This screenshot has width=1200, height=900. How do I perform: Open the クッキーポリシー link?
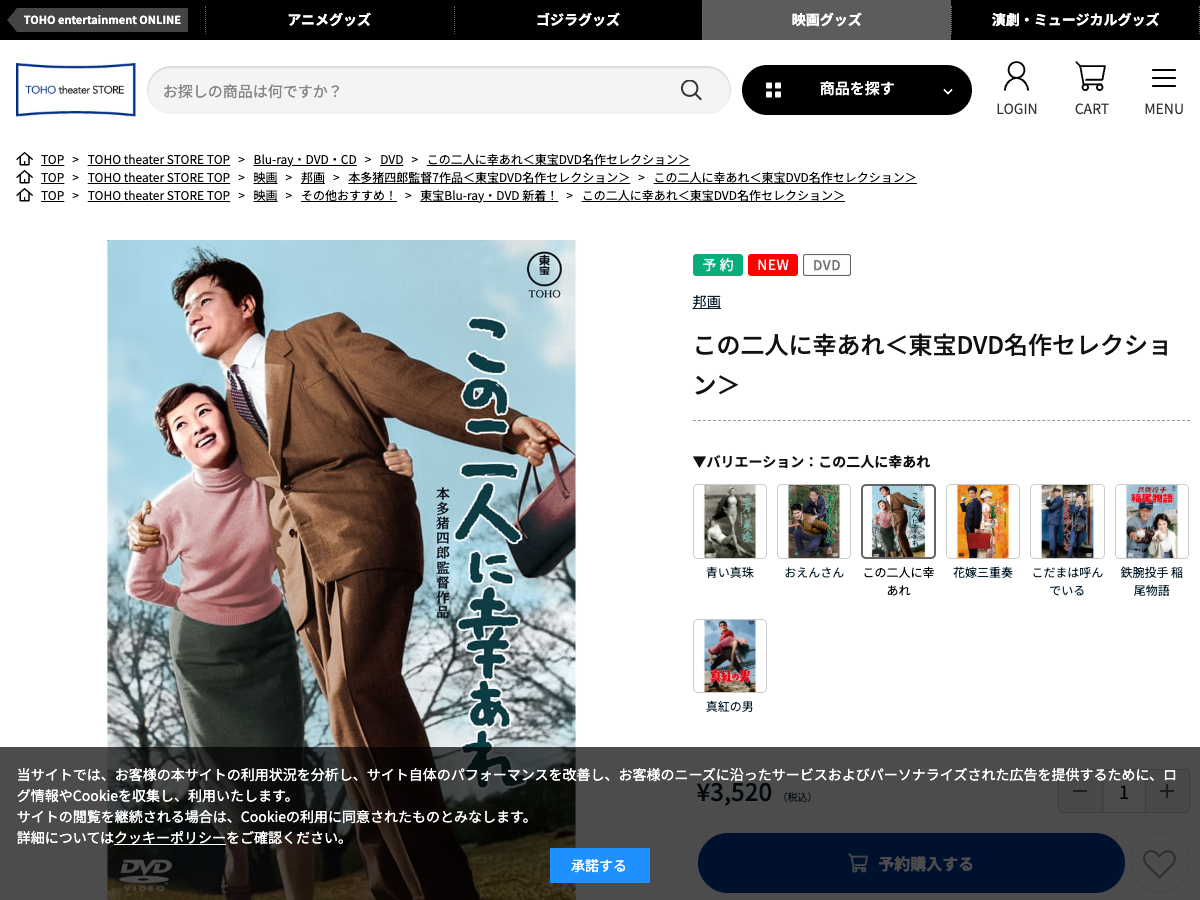[170, 838]
